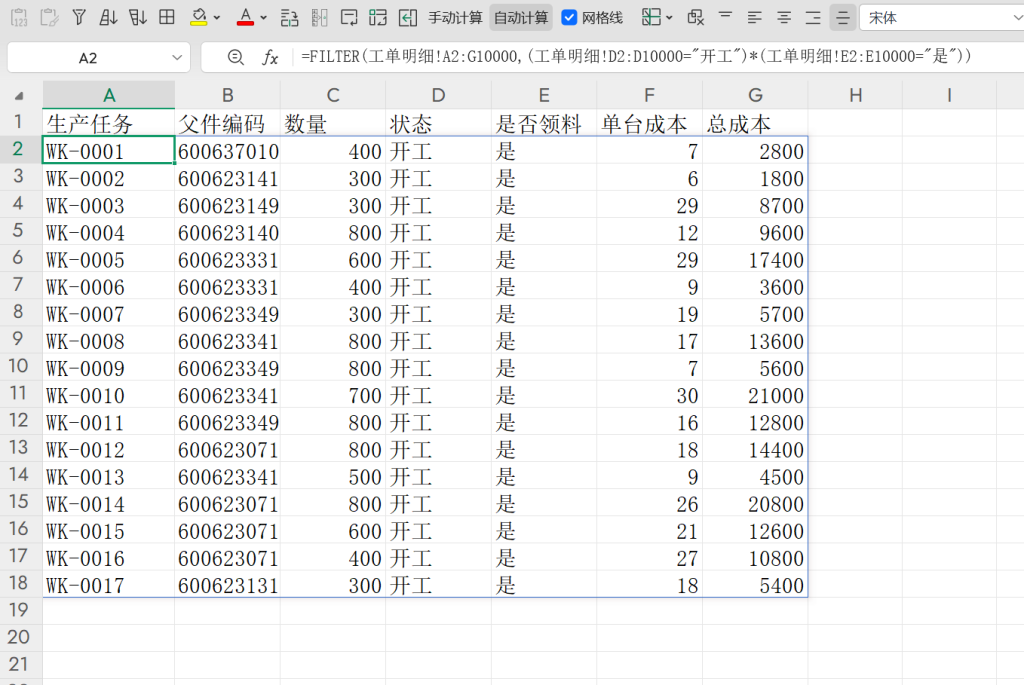This screenshot has height=685, width=1024.
Task: Click the table grid icon in toolbar
Action: (x=167, y=18)
